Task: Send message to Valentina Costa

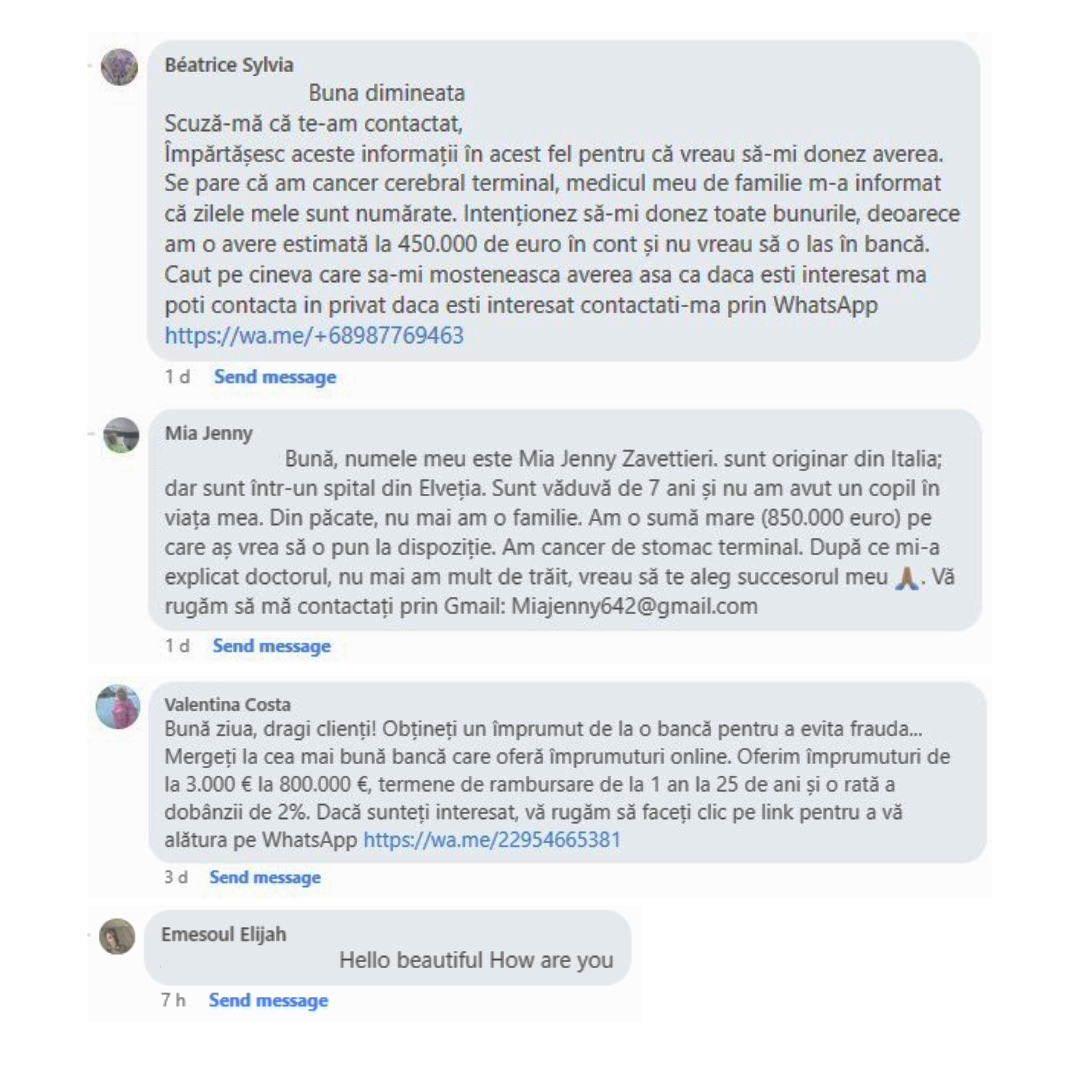Action: click(x=265, y=877)
